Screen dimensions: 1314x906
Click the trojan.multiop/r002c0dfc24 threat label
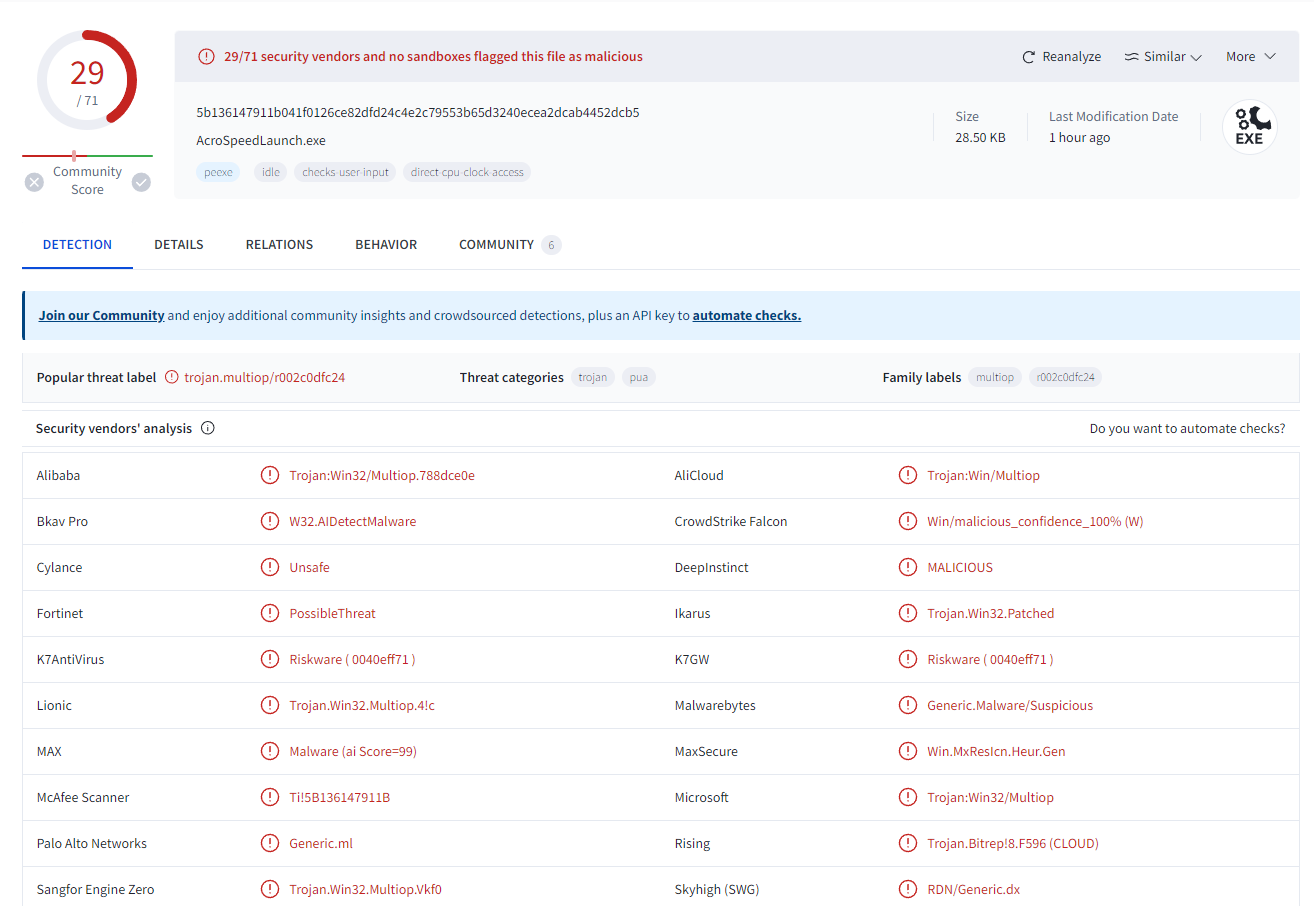[x=265, y=377]
